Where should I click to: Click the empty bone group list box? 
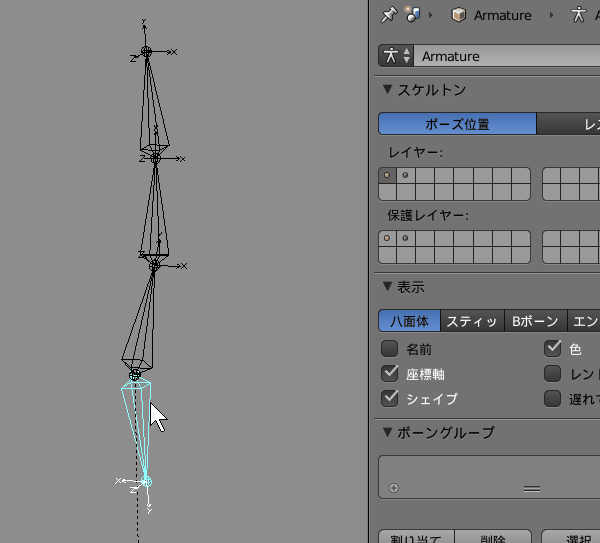coord(489,477)
